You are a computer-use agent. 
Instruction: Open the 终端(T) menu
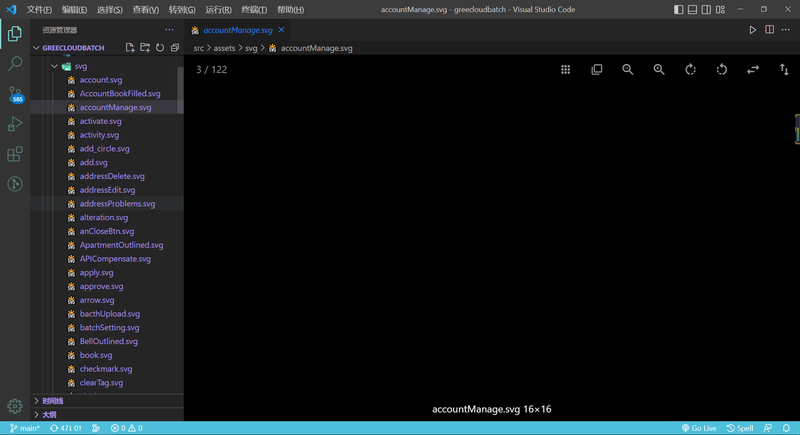pos(254,9)
